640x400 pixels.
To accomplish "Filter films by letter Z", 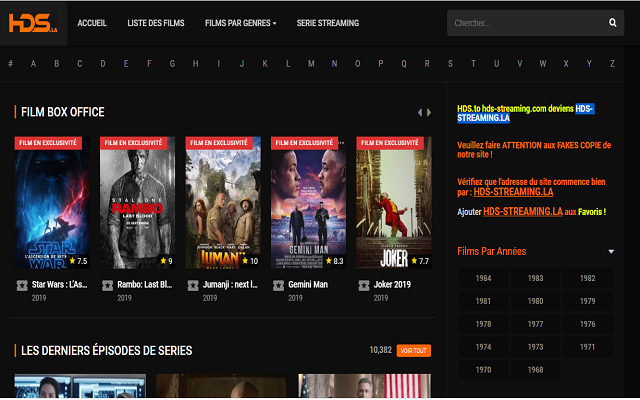I will 612,64.
